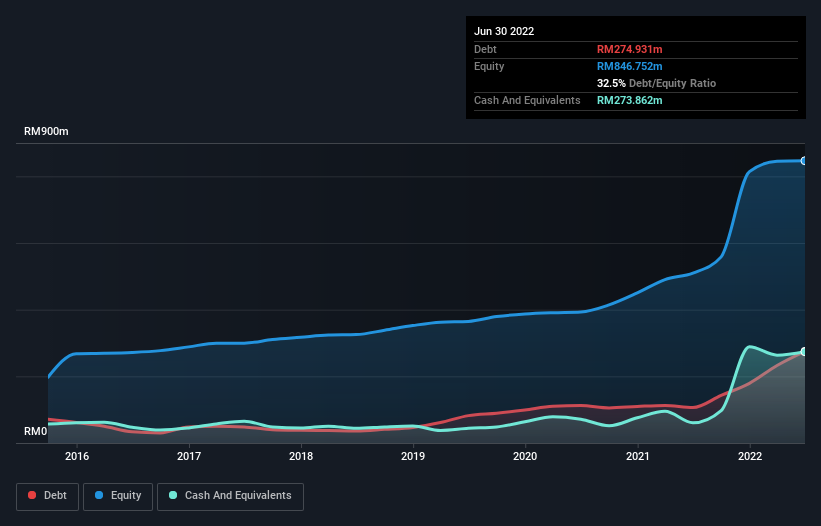Click the RM0 y-axis label
Image resolution: width=821 pixels, height=526 pixels.
tap(36, 431)
